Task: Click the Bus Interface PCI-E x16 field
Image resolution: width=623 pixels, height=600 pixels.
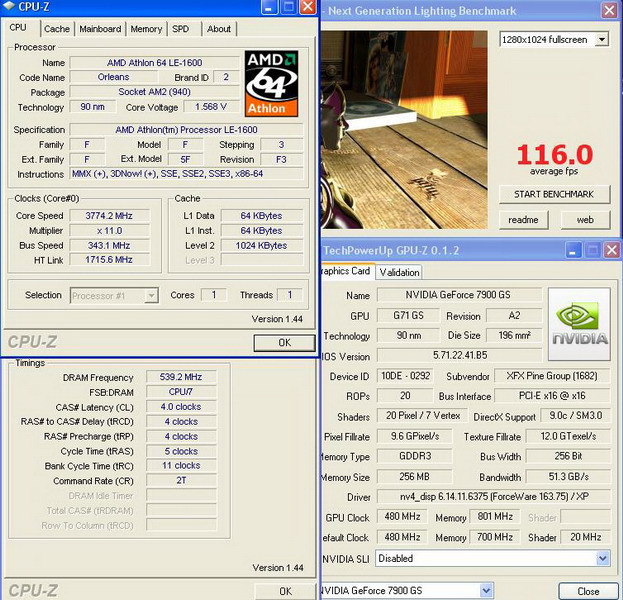Action: click(552, 396)
